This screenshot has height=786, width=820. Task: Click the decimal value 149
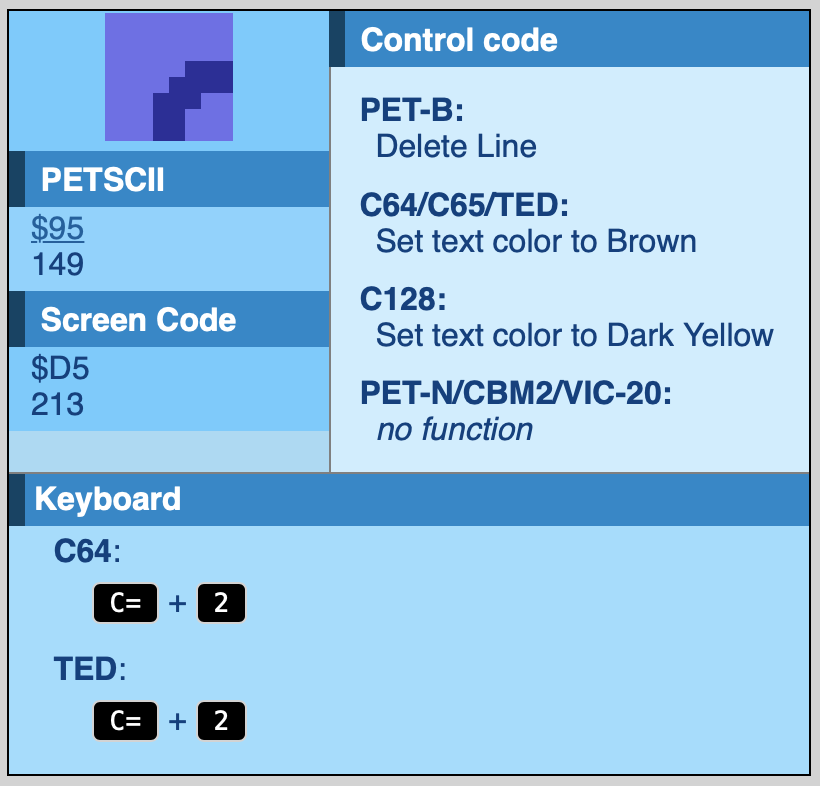coord(57,265)
